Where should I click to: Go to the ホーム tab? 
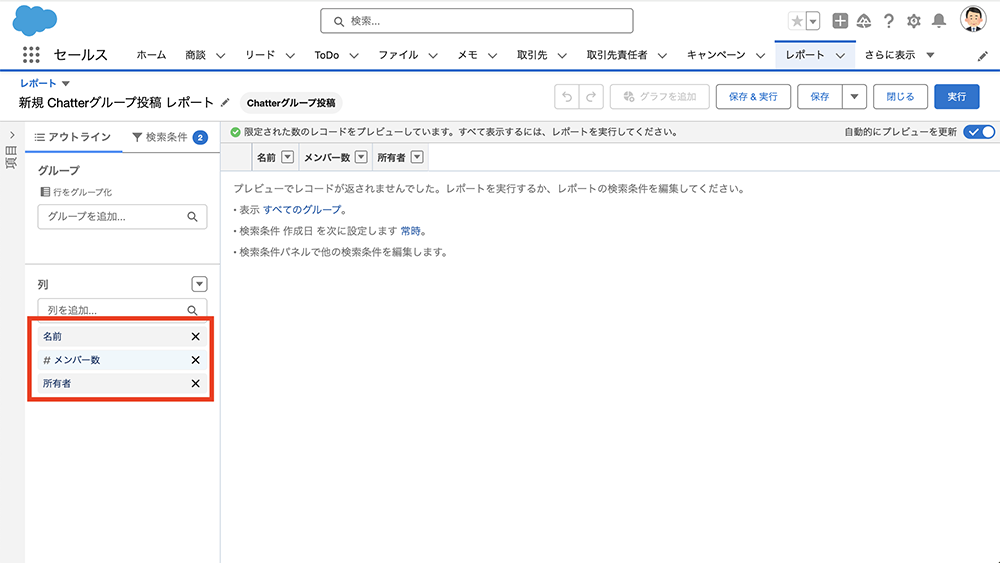(151, 55)
